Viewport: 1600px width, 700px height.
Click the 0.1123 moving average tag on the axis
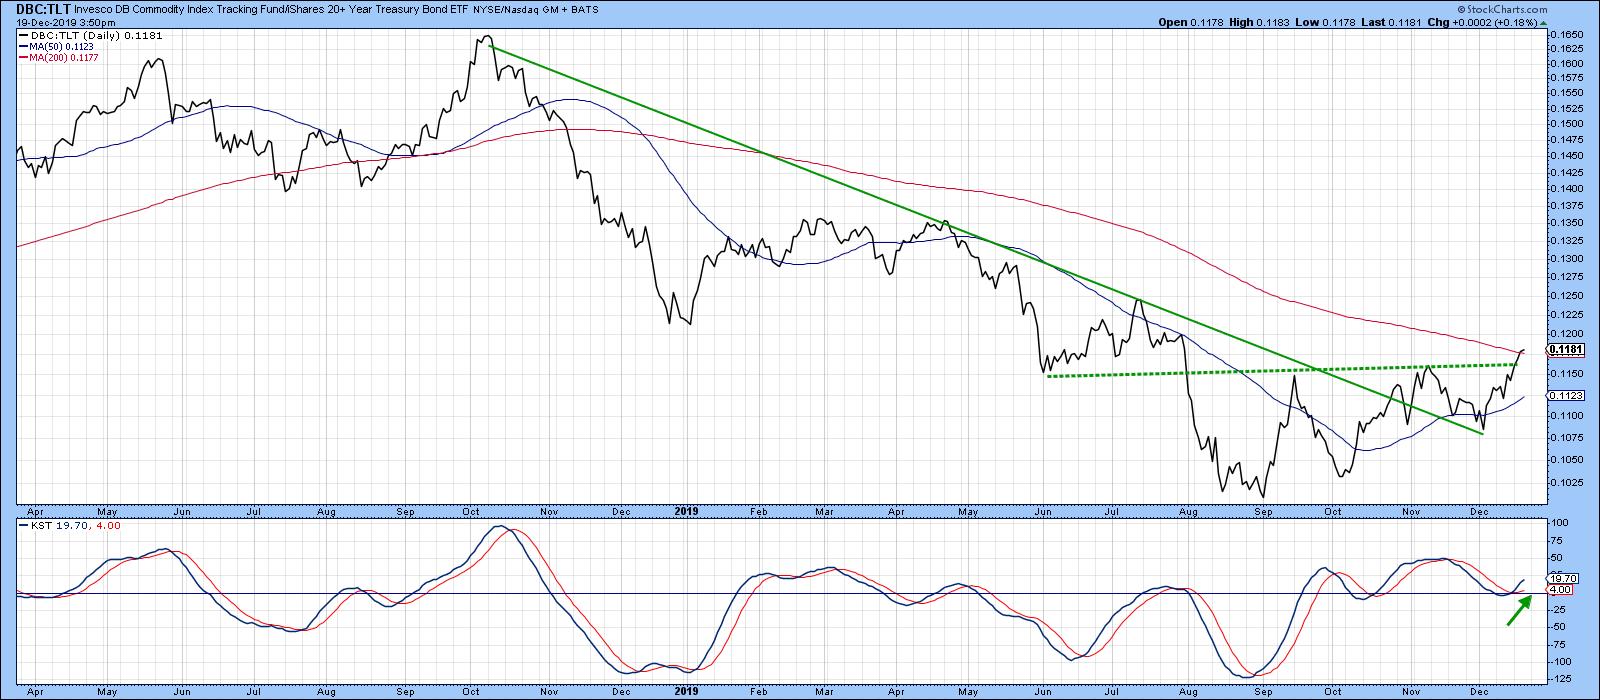click(1564, 396)
